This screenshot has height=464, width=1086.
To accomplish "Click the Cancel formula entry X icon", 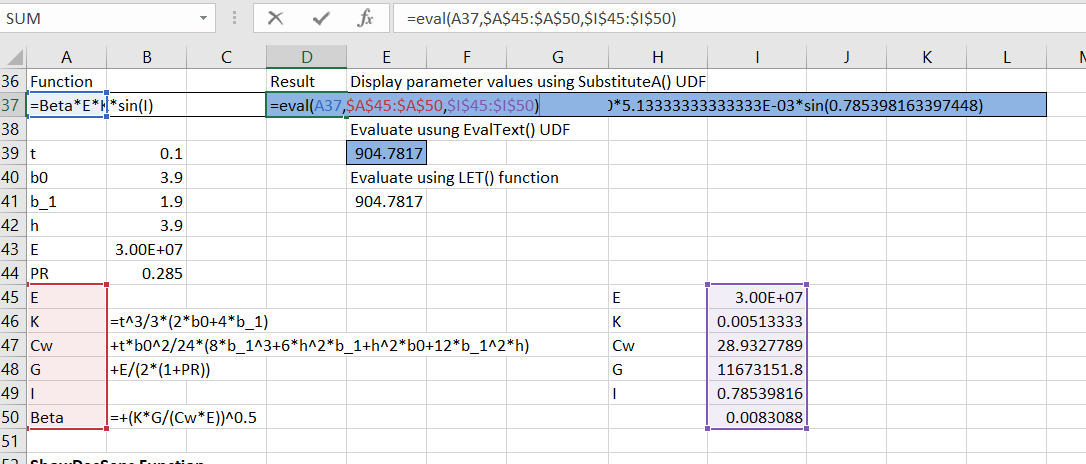I will (276, 18).
